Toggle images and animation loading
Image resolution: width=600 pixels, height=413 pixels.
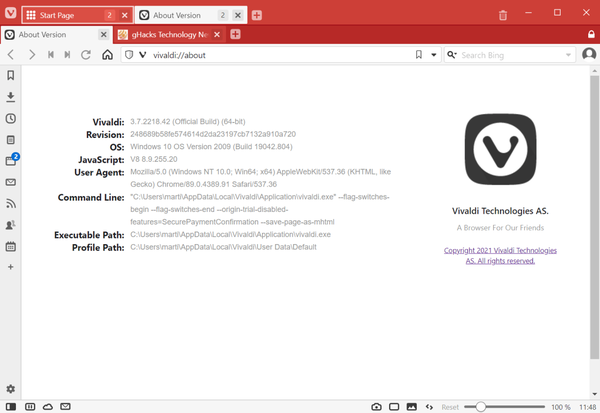[x=412, y=406]
